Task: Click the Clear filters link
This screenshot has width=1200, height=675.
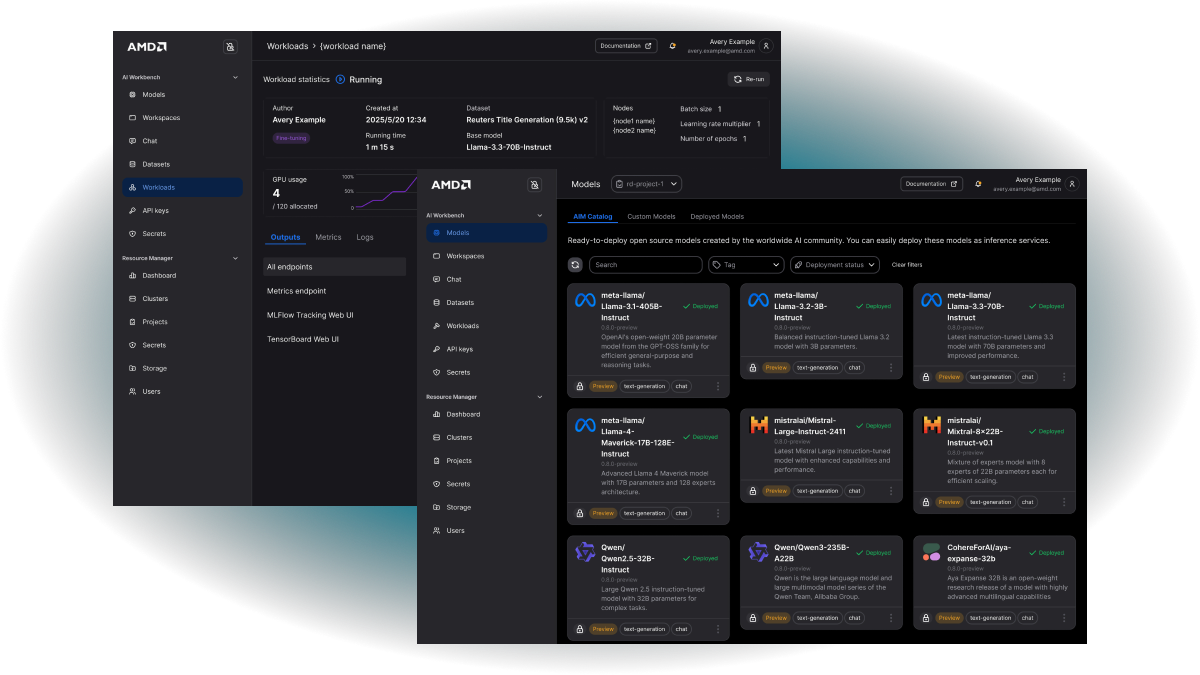Action: tap(906, 265)
